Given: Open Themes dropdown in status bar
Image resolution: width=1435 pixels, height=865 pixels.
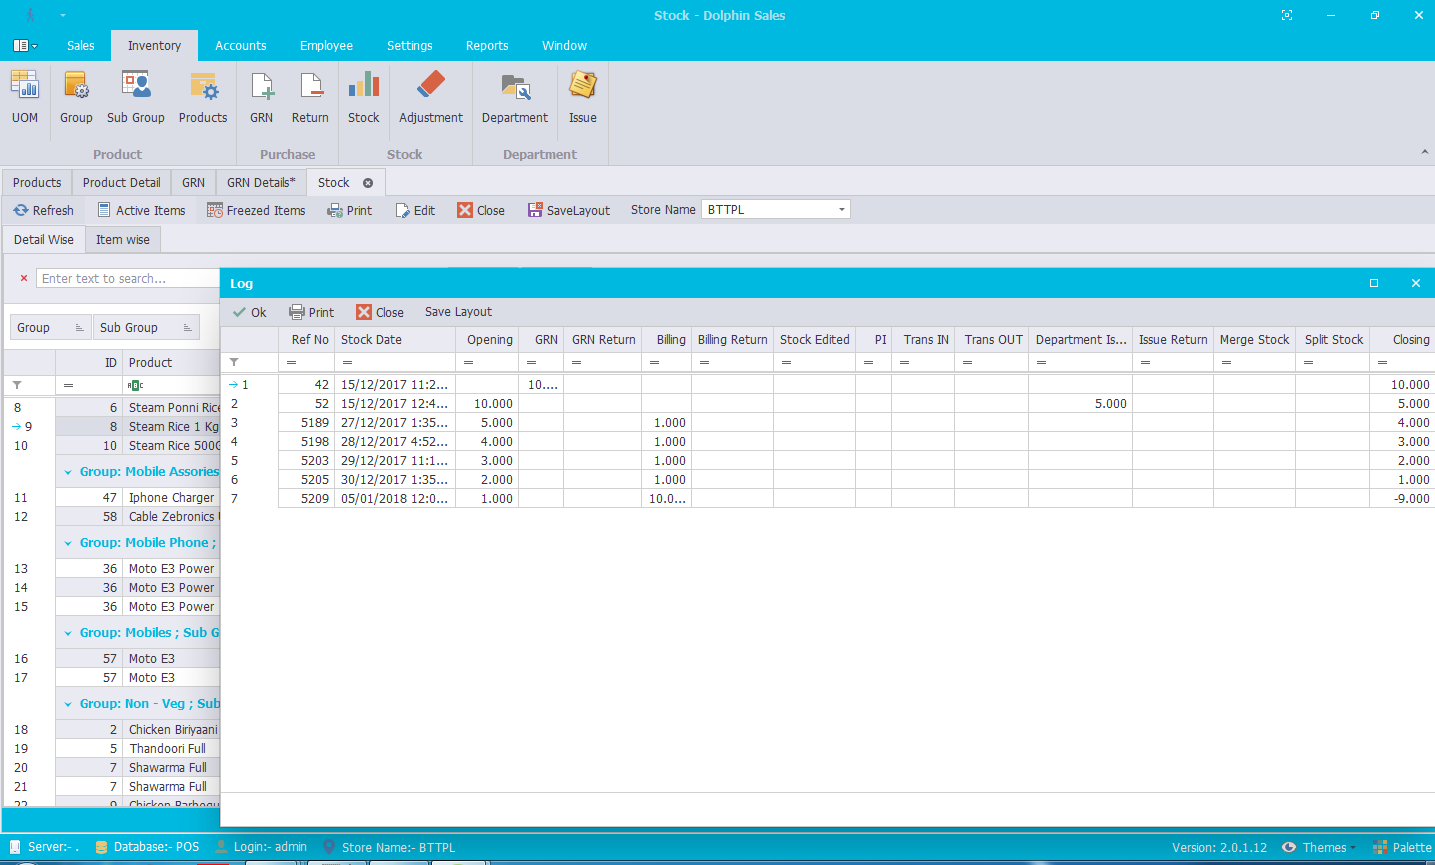Looking at the screenshot, I should (x=1319, y=847).
